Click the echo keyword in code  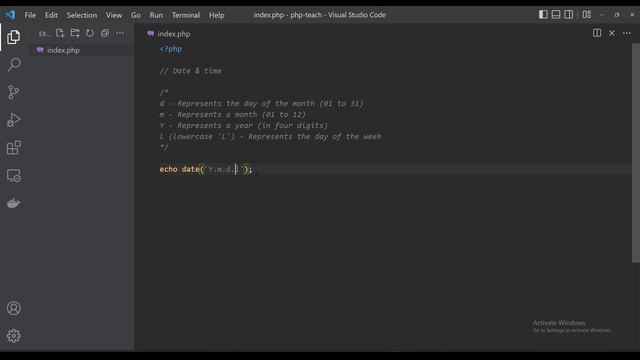click(168, 169)
